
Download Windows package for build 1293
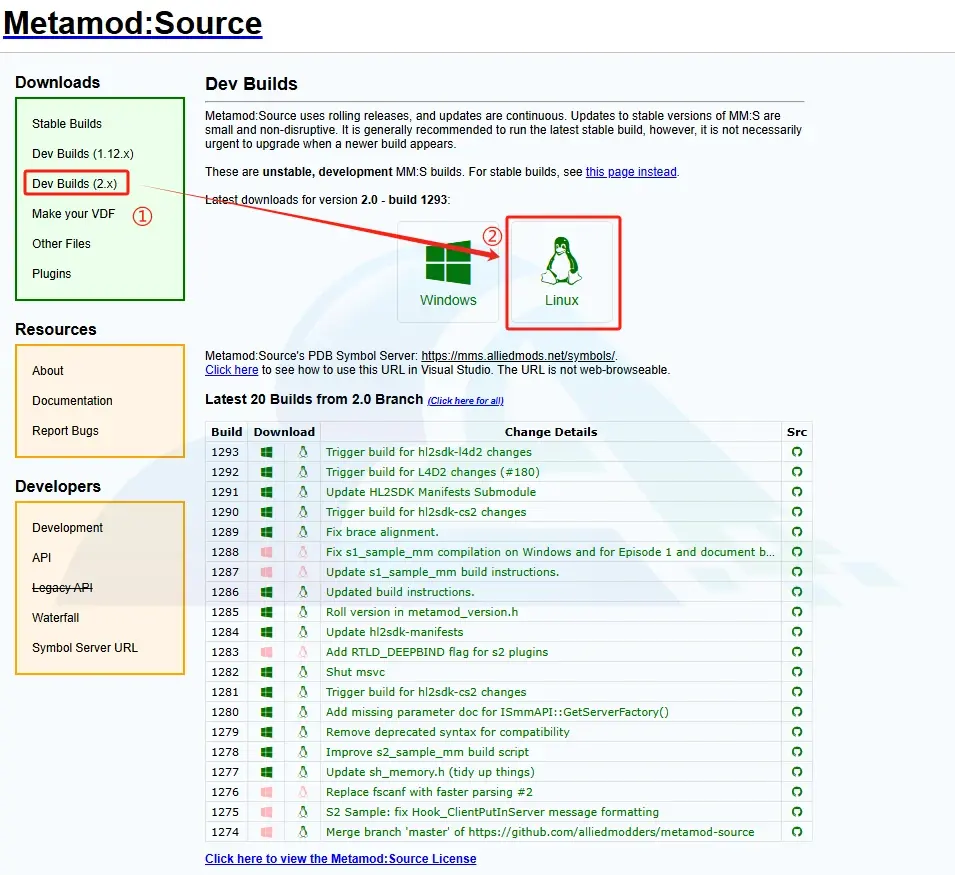point(266,452)
